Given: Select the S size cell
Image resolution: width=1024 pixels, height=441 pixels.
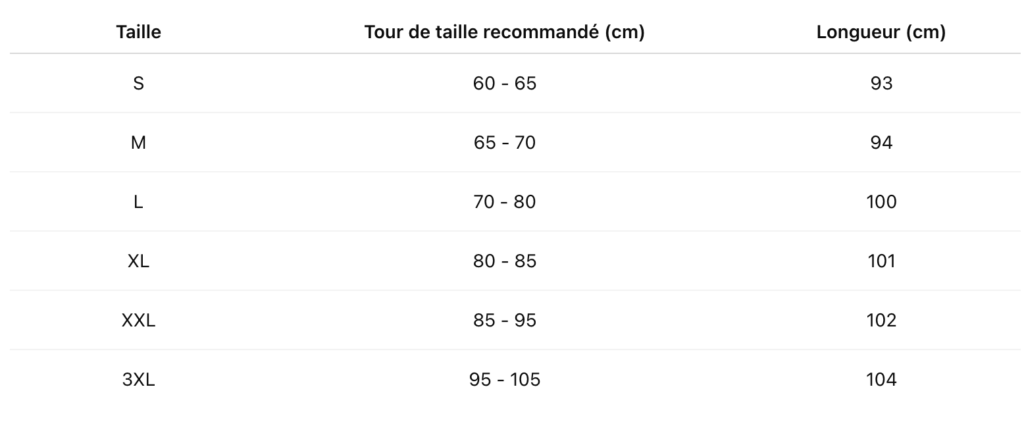Looking at the screenshot, I should [x=138, y=84].
